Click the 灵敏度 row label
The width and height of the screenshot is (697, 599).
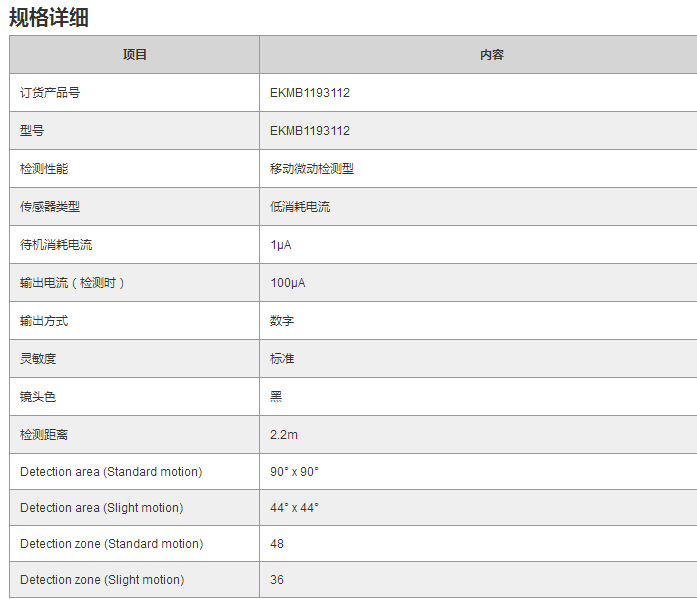coord(38,358)
